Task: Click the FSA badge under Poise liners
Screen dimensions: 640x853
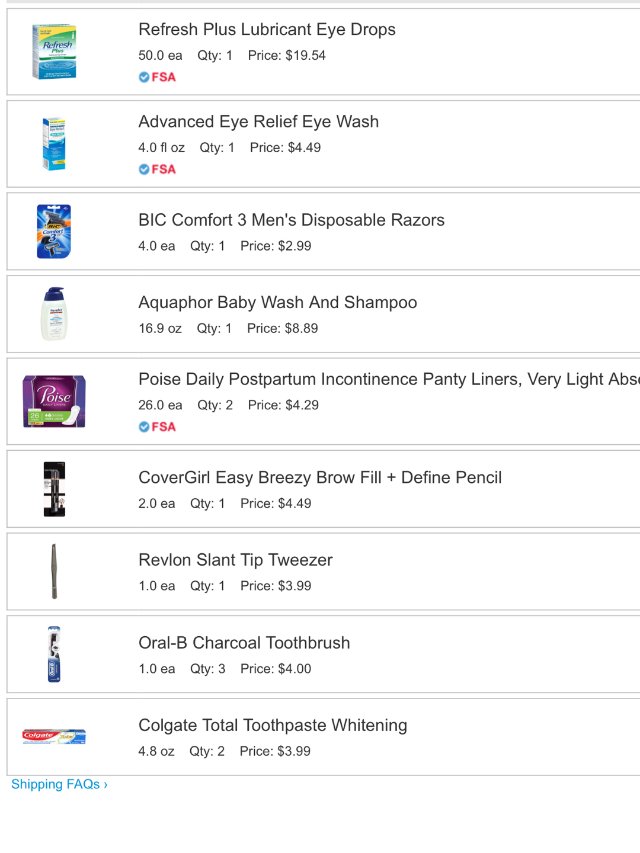Action: [157, 426]
